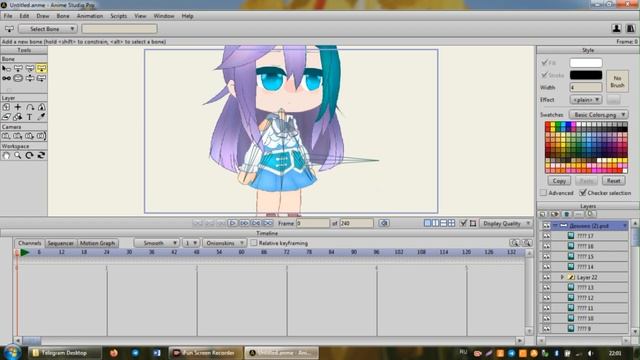Select the Reparent Bone tool

[6, 78]
